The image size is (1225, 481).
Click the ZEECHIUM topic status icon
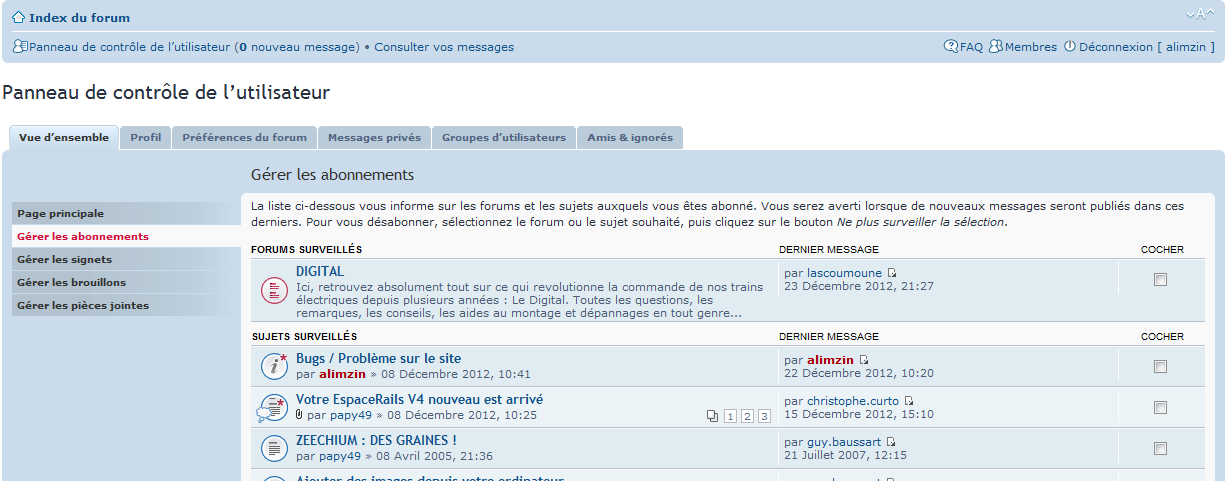pyautogui.click(x=274, y=448)
